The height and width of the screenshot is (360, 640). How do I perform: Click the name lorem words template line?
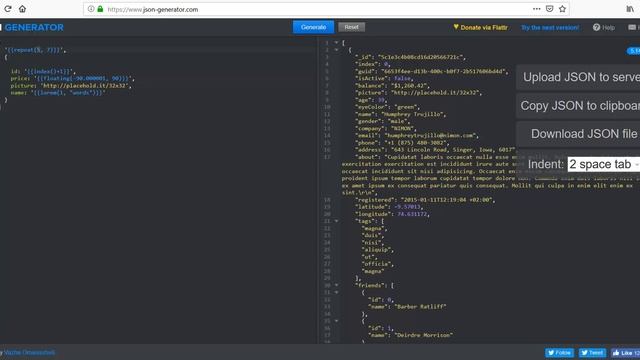point(58,93)
